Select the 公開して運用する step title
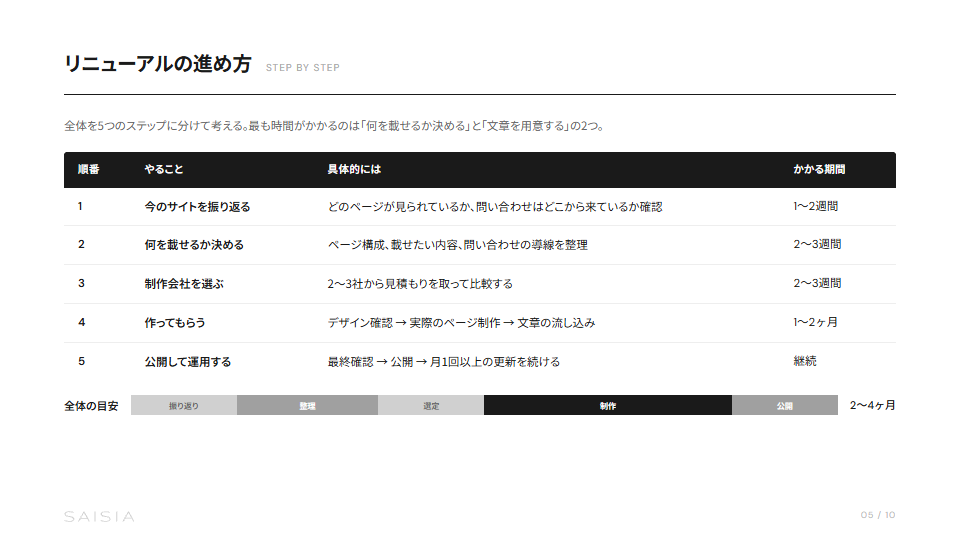 pos(188,362)
